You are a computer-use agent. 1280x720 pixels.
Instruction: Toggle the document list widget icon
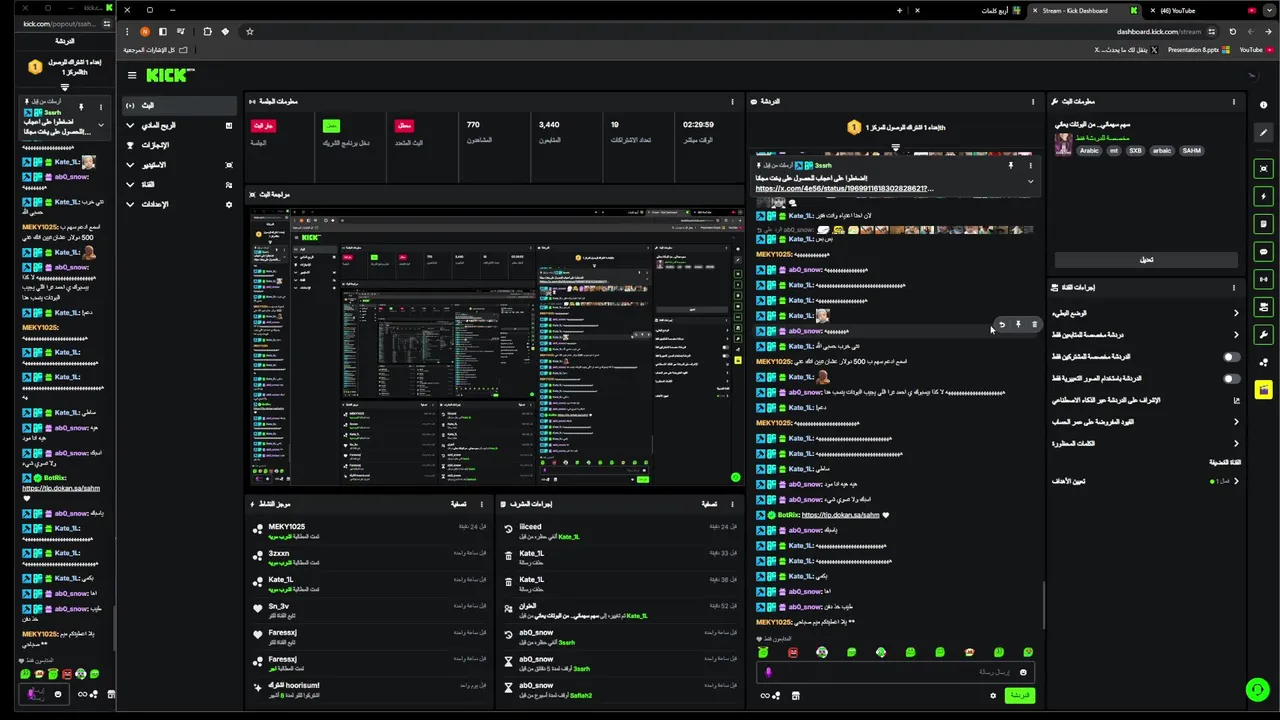(1264, 224)
